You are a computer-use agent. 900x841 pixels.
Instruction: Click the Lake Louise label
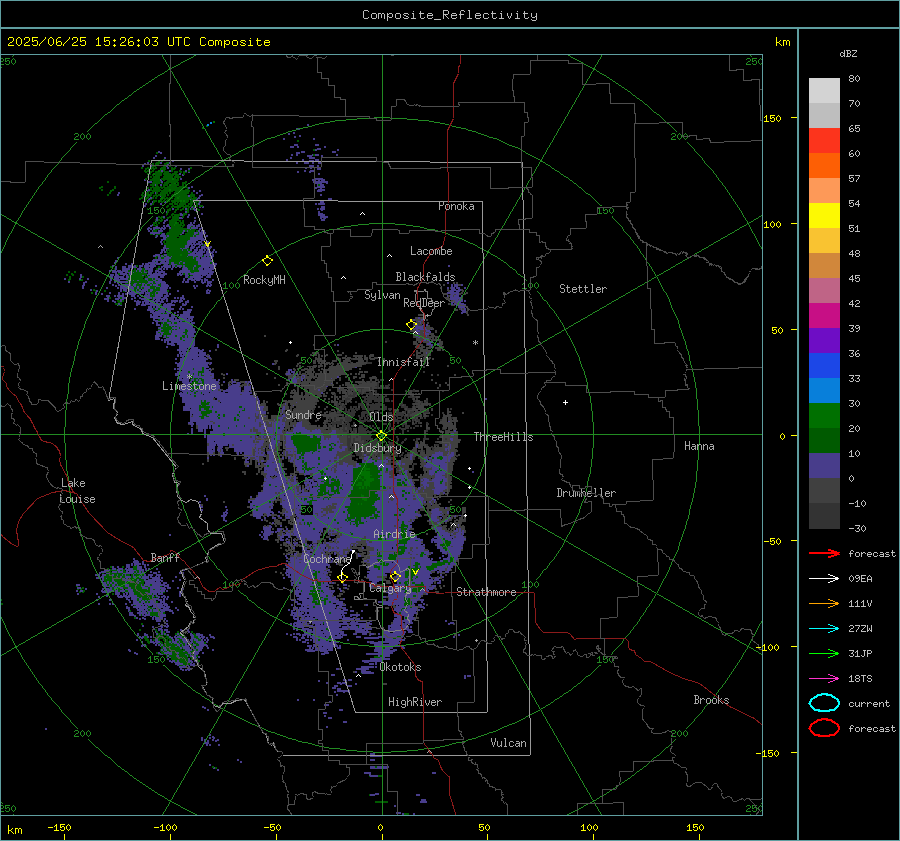(77, 491)
